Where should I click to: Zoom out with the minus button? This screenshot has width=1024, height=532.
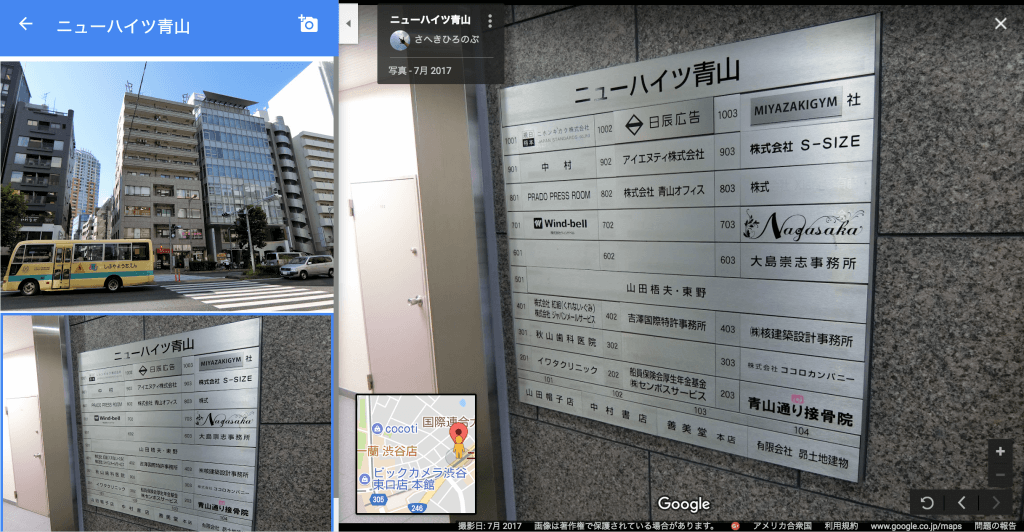1000,475
